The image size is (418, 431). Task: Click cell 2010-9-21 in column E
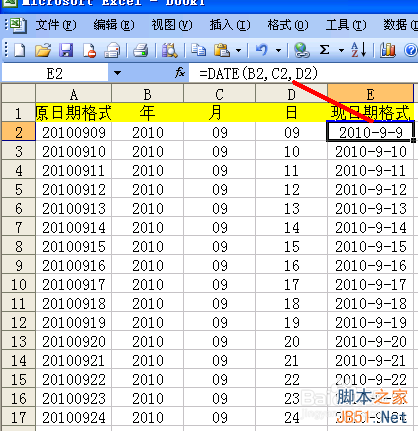[370, 360]
